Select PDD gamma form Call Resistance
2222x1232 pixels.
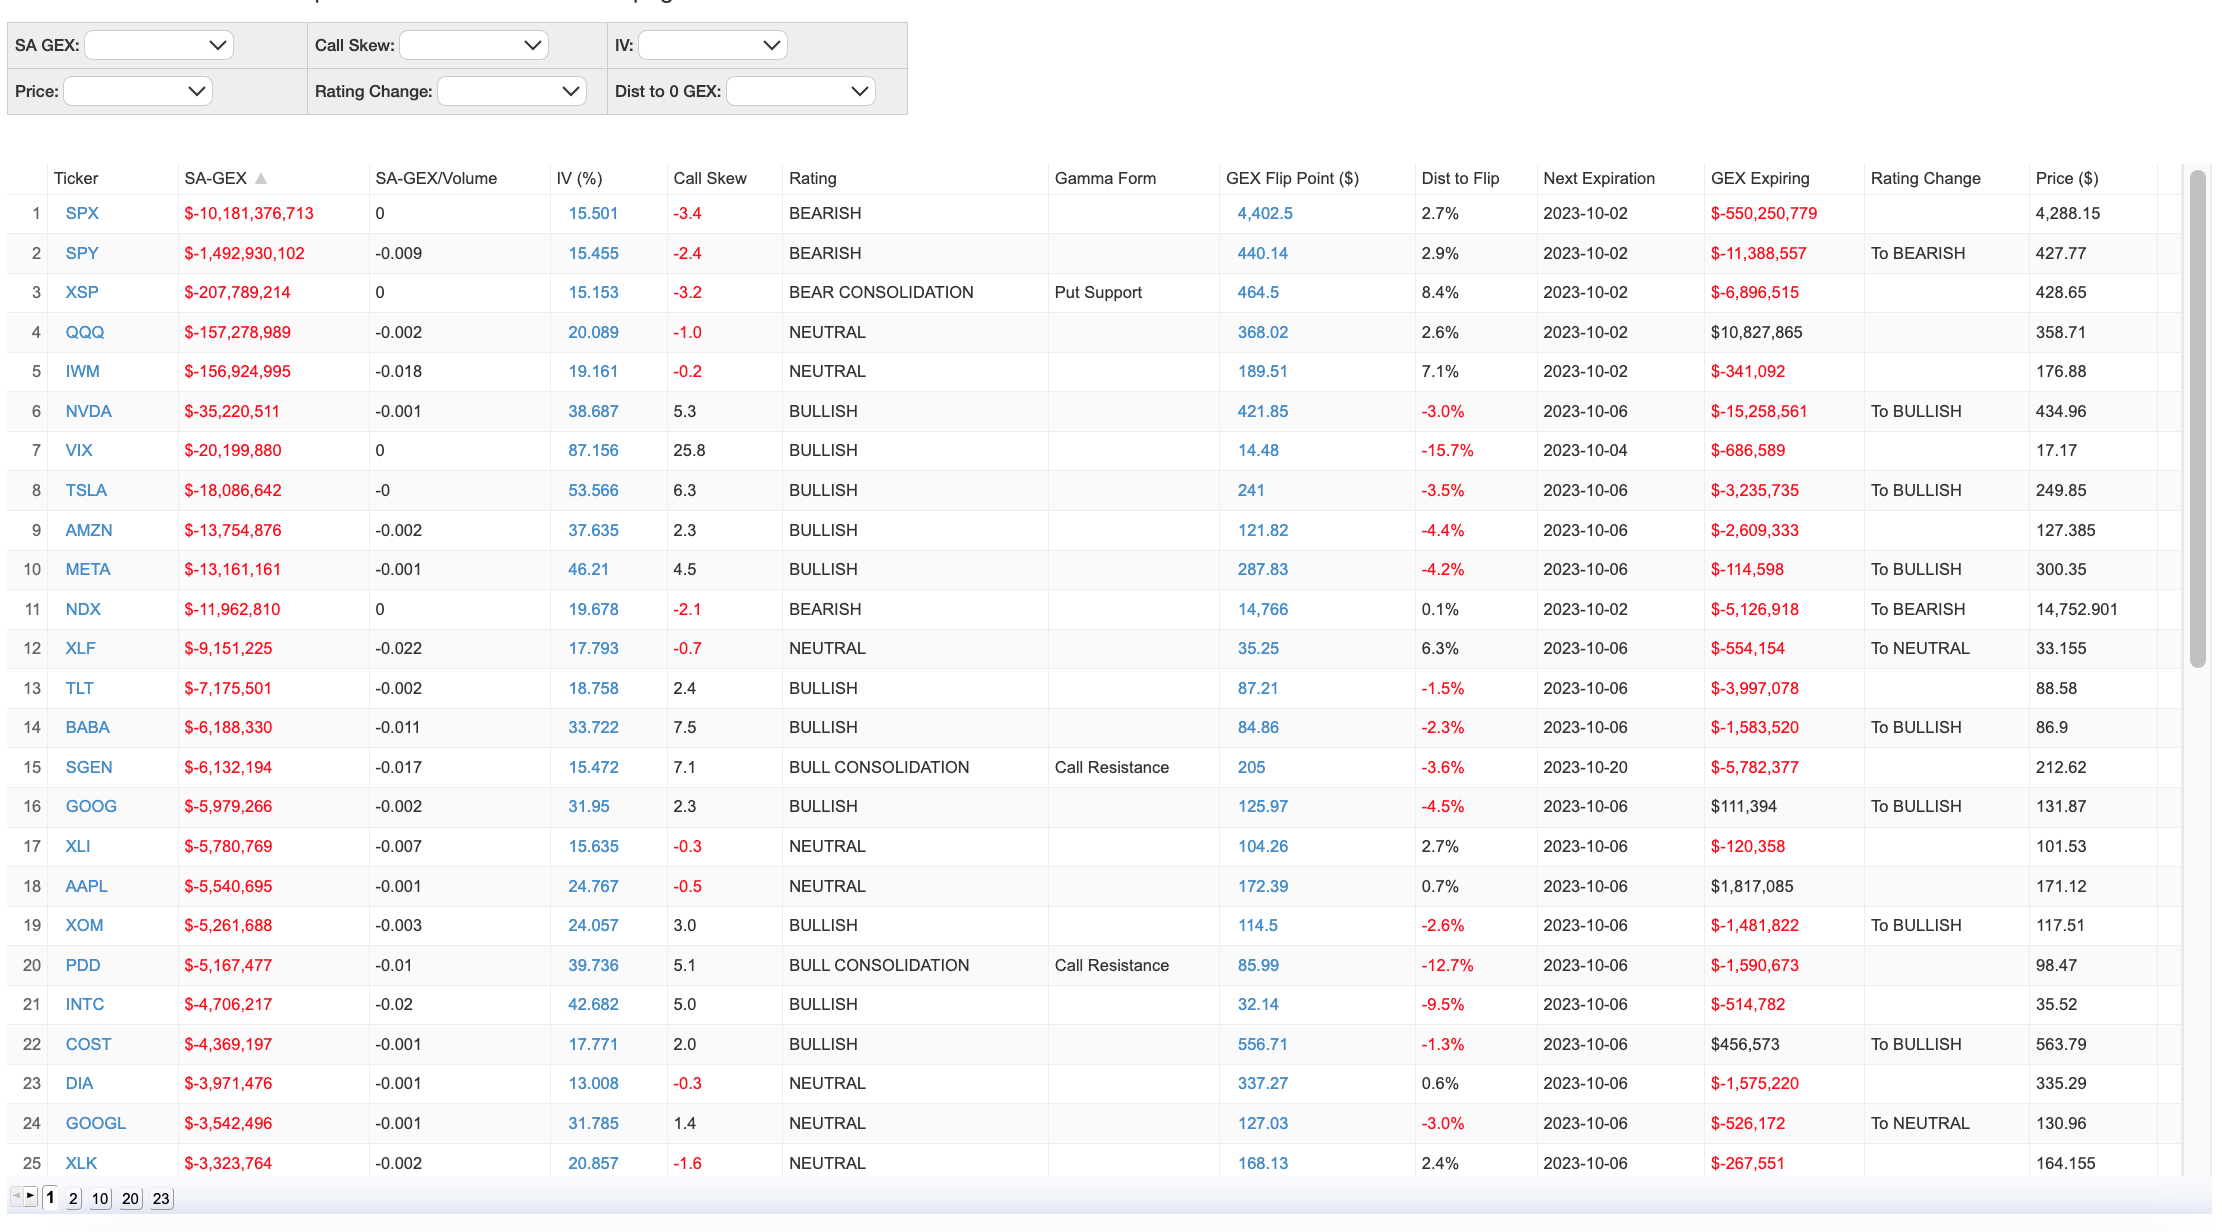1111,965
